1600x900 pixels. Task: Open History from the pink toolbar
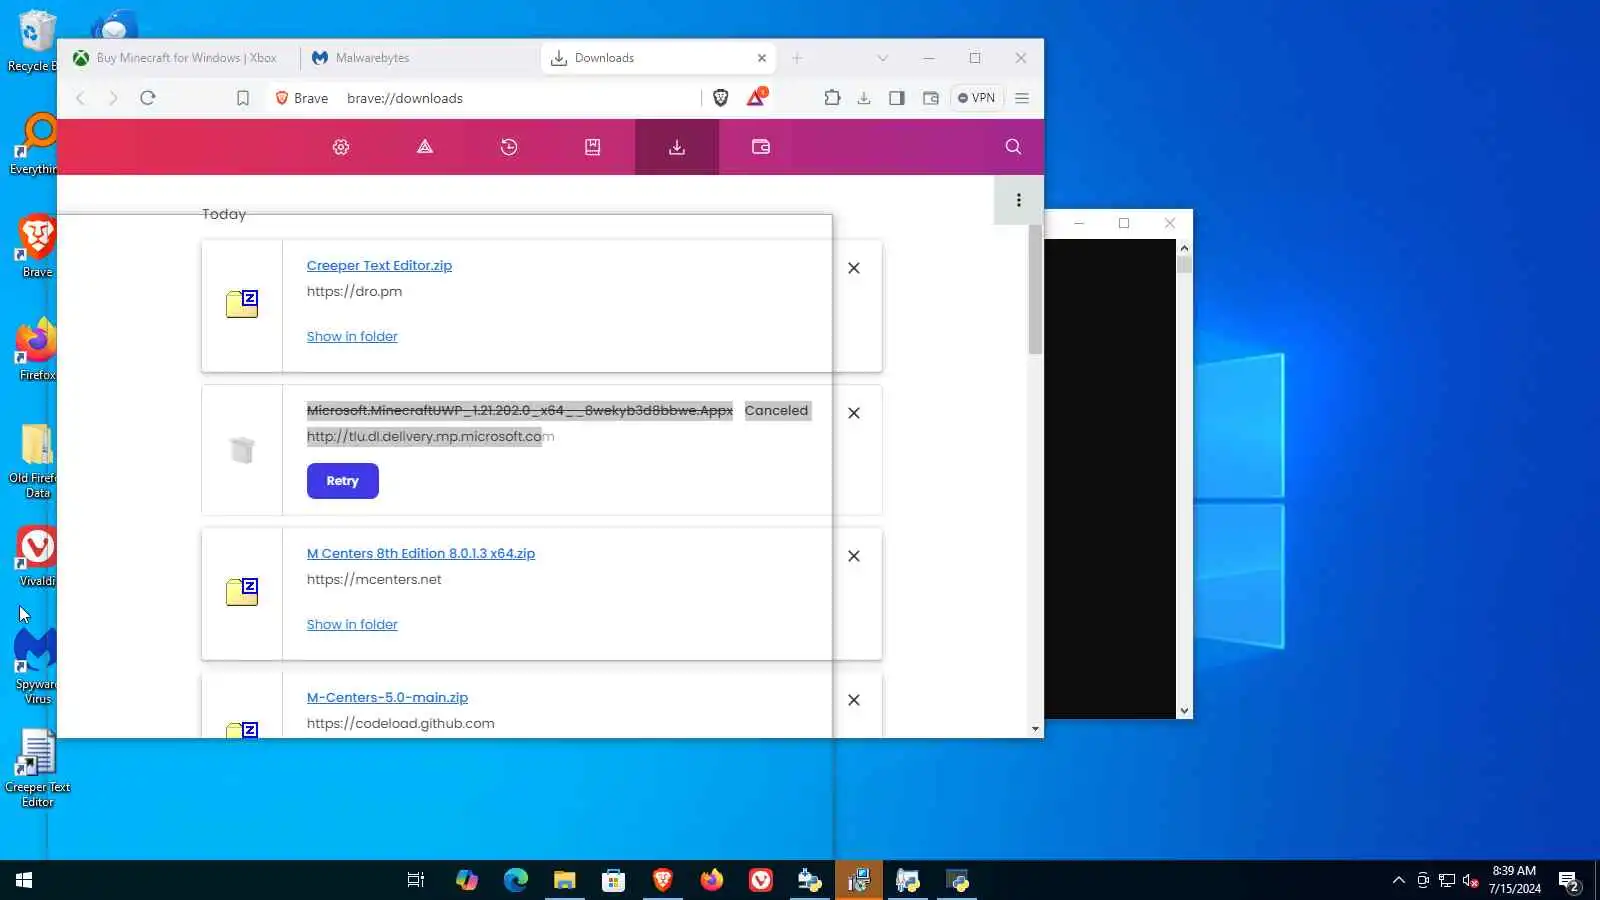509,147
